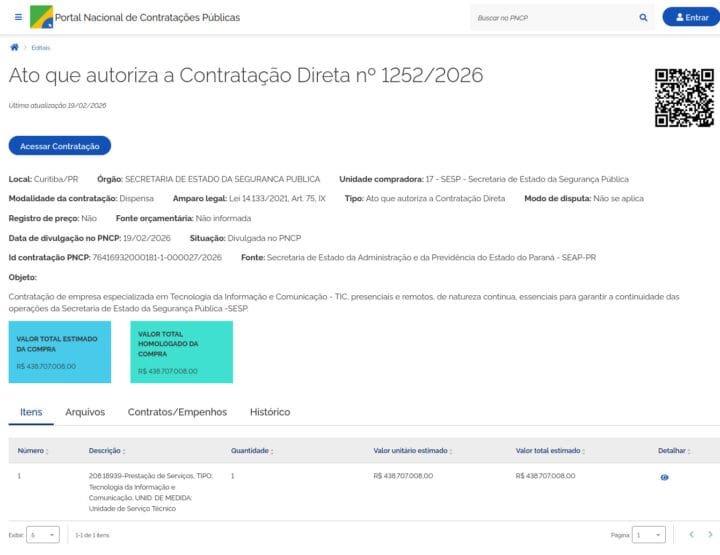The image size is (720, 555).
Task: Click the Acessar Contratação button
Action: point(59,146)
